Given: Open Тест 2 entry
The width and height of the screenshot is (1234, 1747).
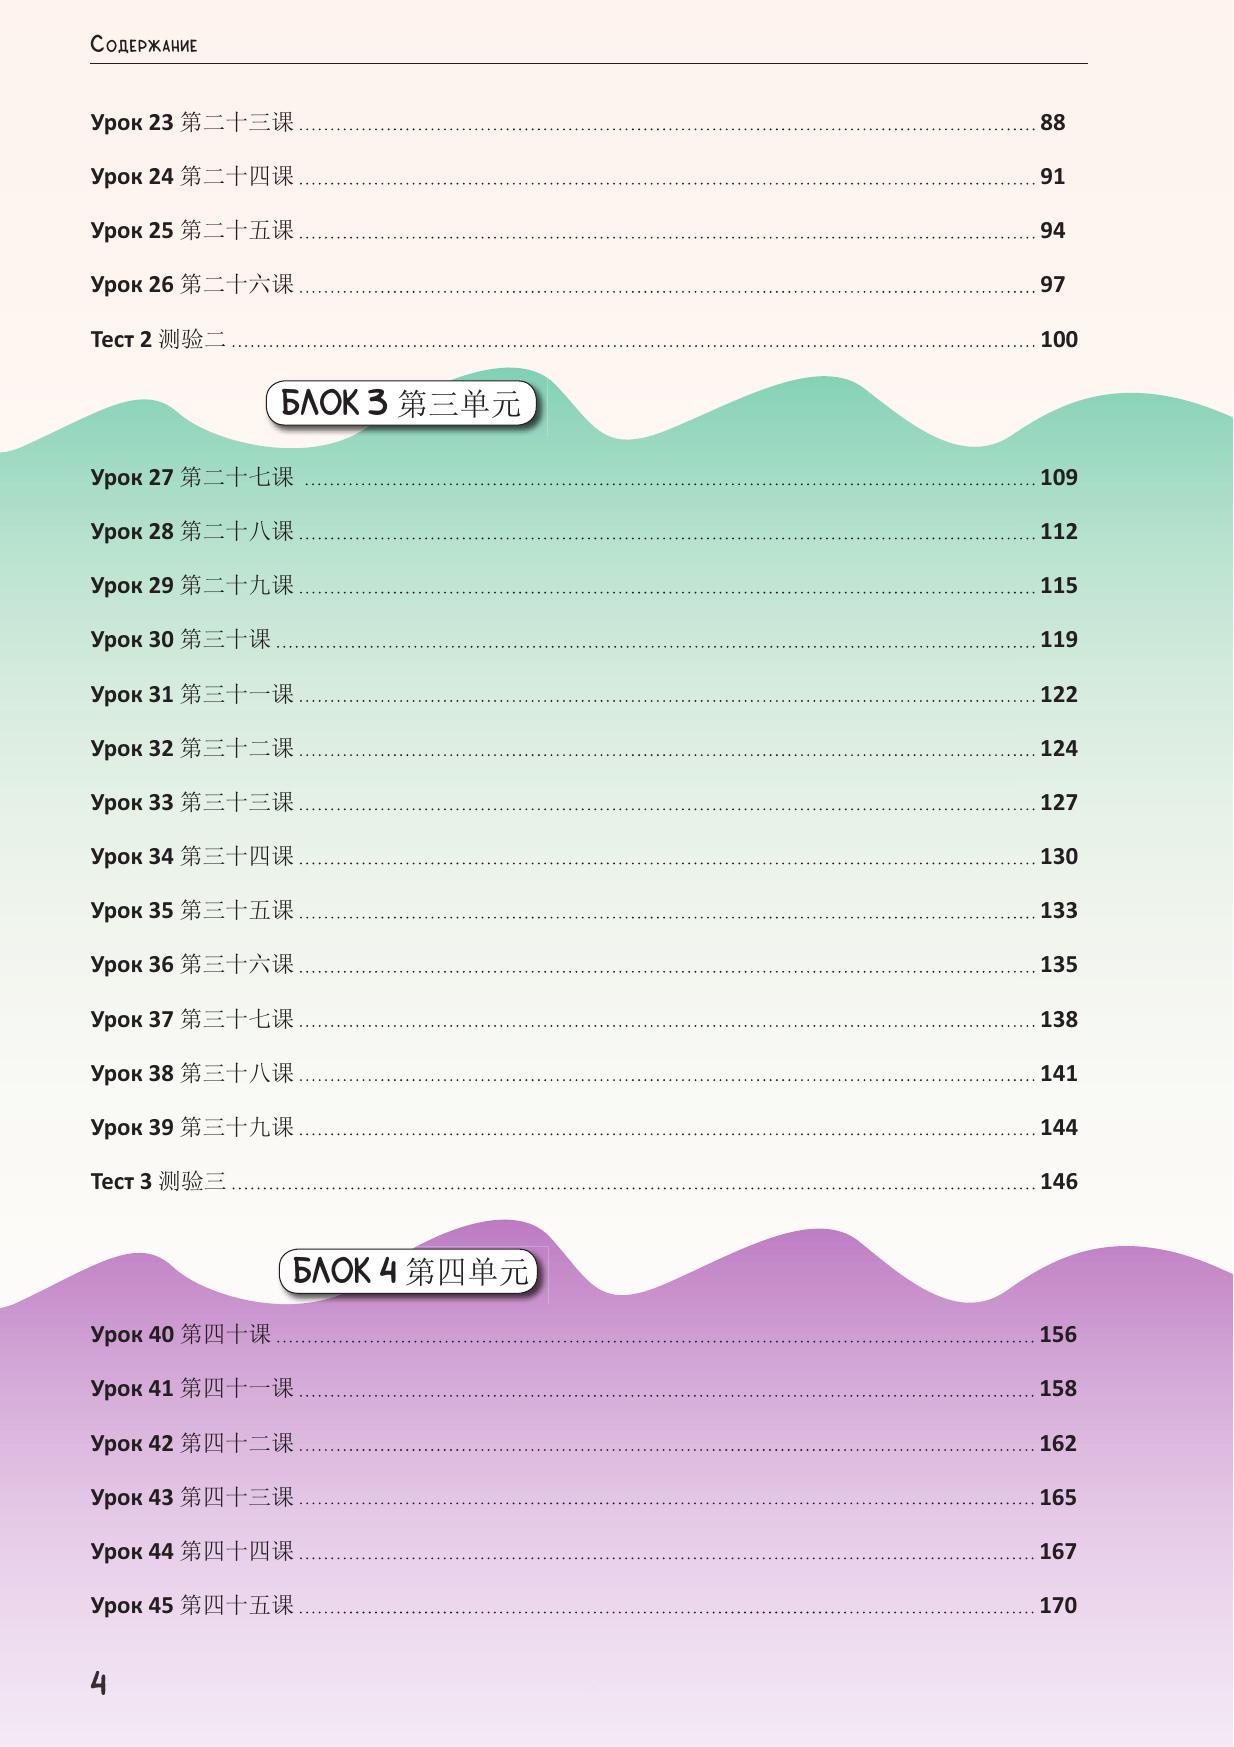Looking at the screenshot, I should click(x=158, y=340).
